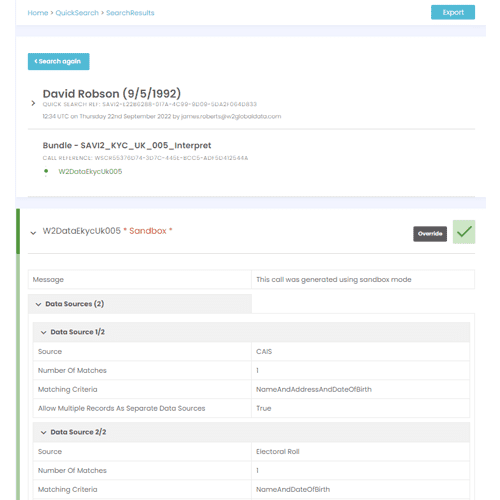The width and height of the screenshot is (500, 500).
Task: Open the Home breadcrumb link
Action: pyautogui.click(x=38, y=13)
